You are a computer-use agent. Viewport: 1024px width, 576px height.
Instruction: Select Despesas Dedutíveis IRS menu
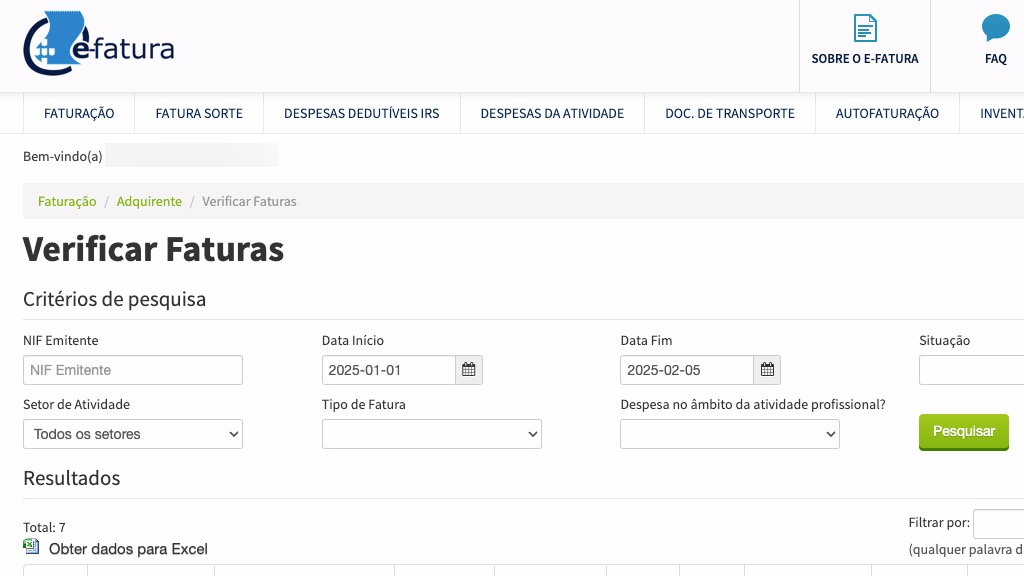(x=361, y=113)
